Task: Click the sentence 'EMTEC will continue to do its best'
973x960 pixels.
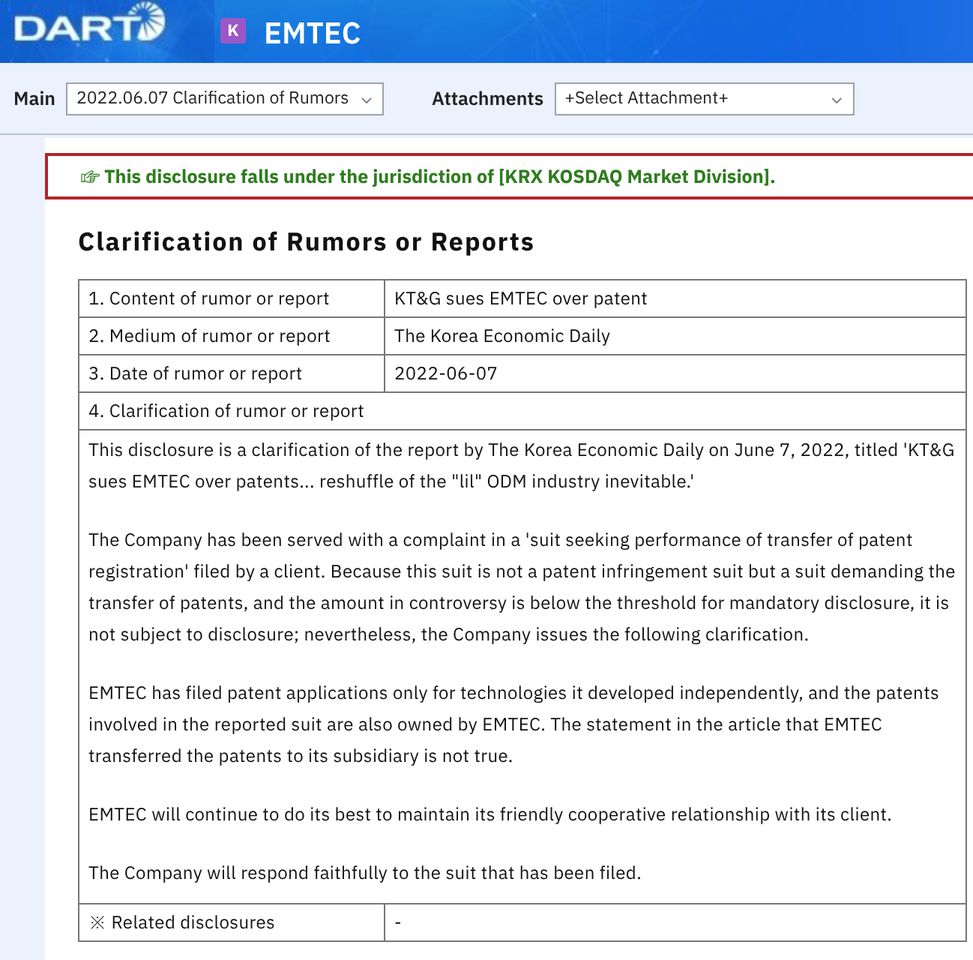Action: (490, 814)
